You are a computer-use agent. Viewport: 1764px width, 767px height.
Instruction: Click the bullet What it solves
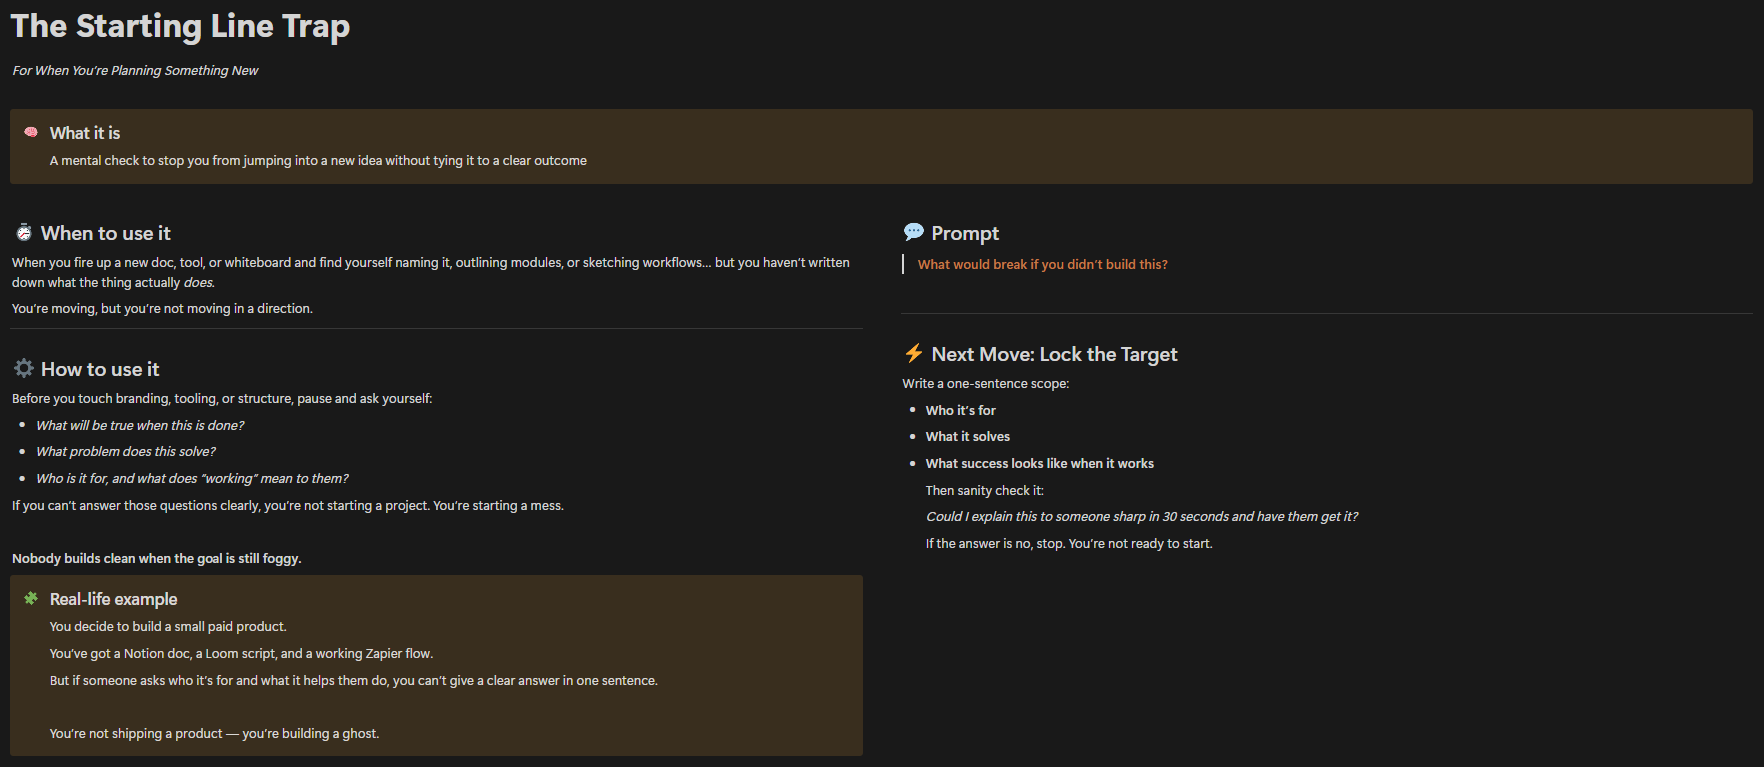pos(968,437)
